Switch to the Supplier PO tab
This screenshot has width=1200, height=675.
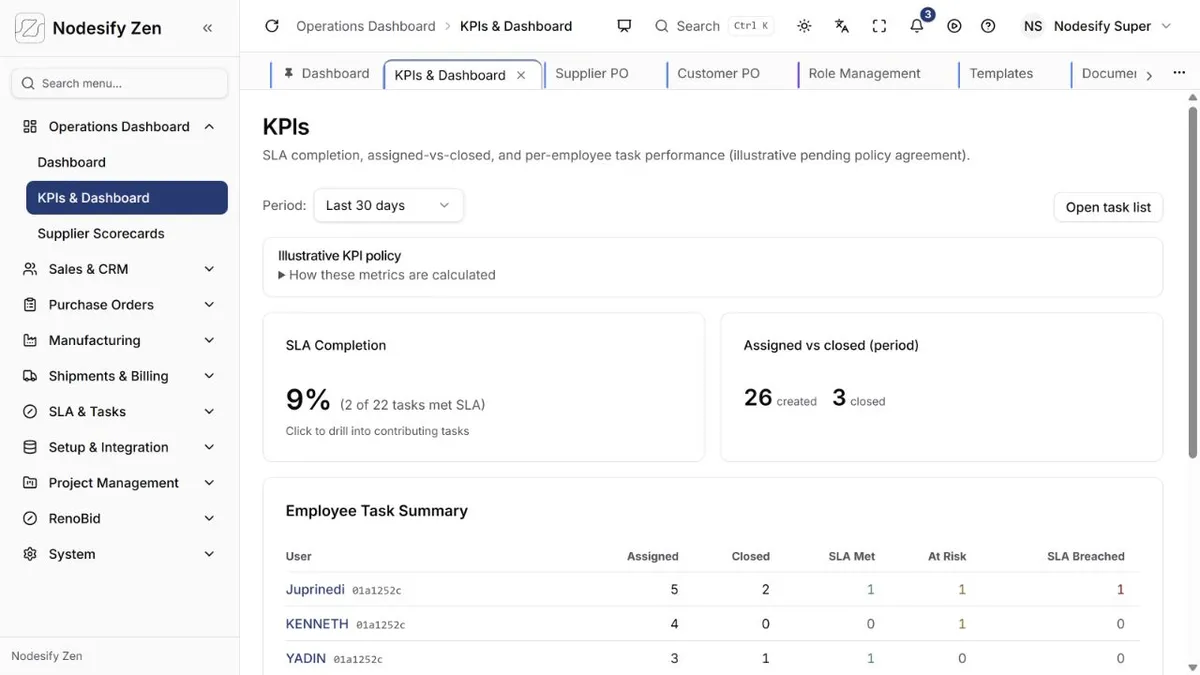(x=592, y=73)
